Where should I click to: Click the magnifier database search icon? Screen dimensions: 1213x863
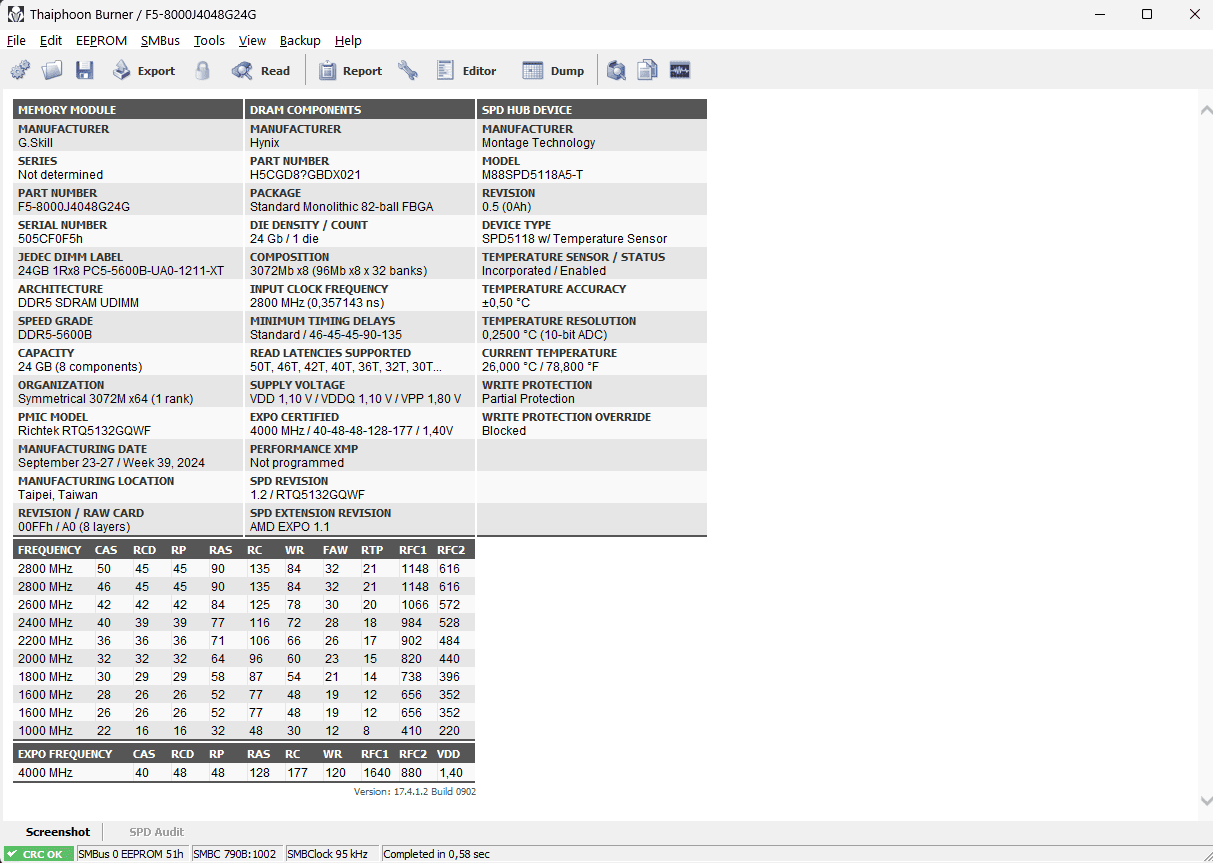[x=617, y=71]
